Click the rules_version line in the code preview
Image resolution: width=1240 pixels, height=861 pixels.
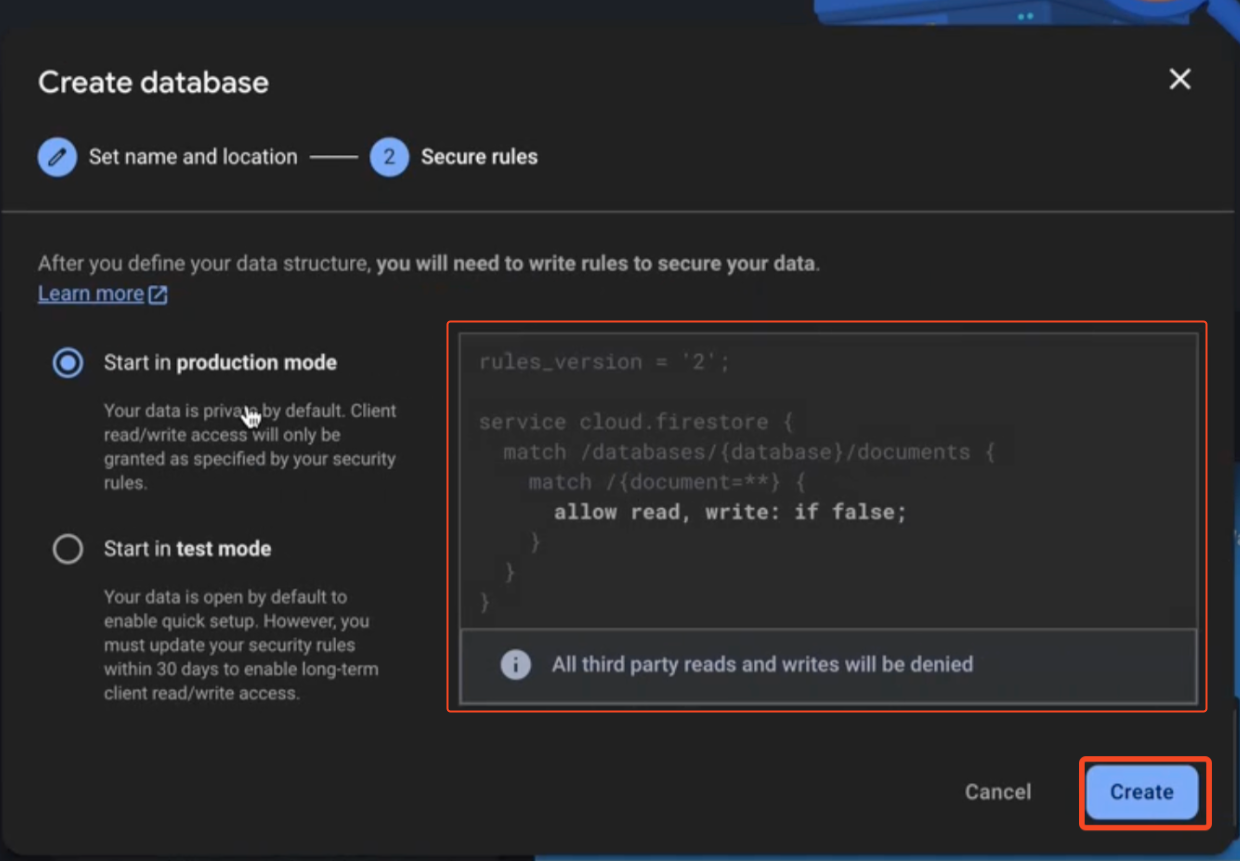(604, 362)
